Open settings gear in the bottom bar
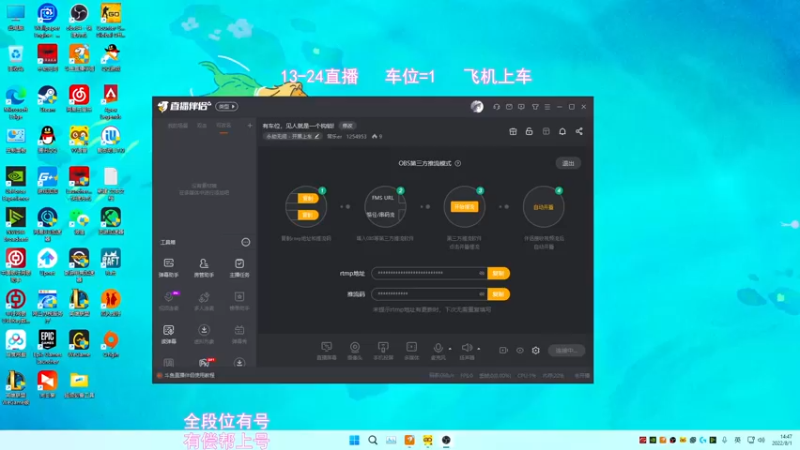The image size is (800, 450). [535, 351]
